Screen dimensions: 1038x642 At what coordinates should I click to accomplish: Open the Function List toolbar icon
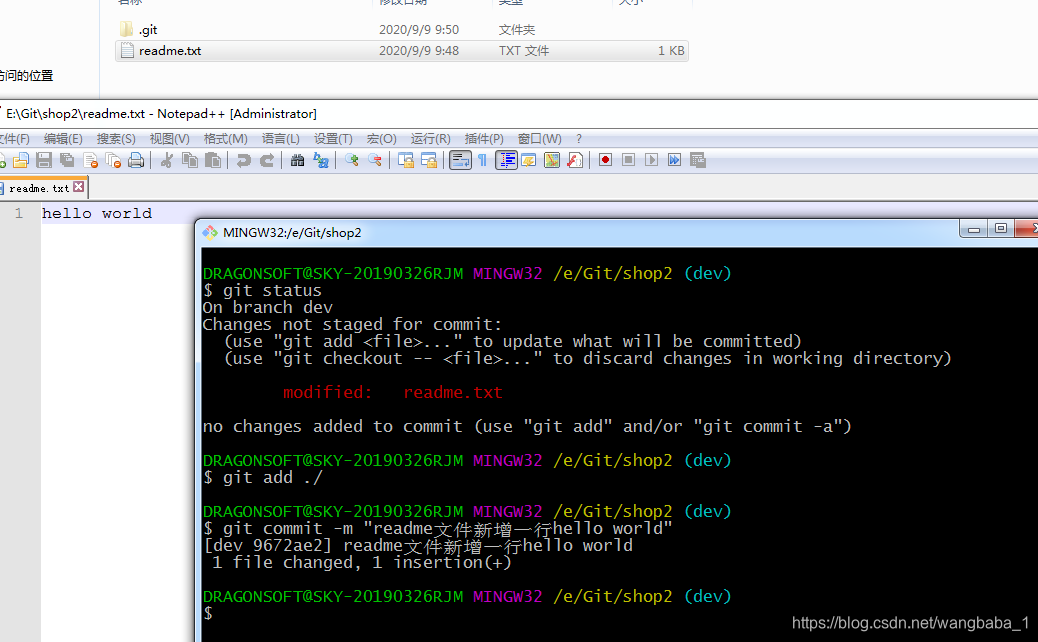click(x=575, y=160)
